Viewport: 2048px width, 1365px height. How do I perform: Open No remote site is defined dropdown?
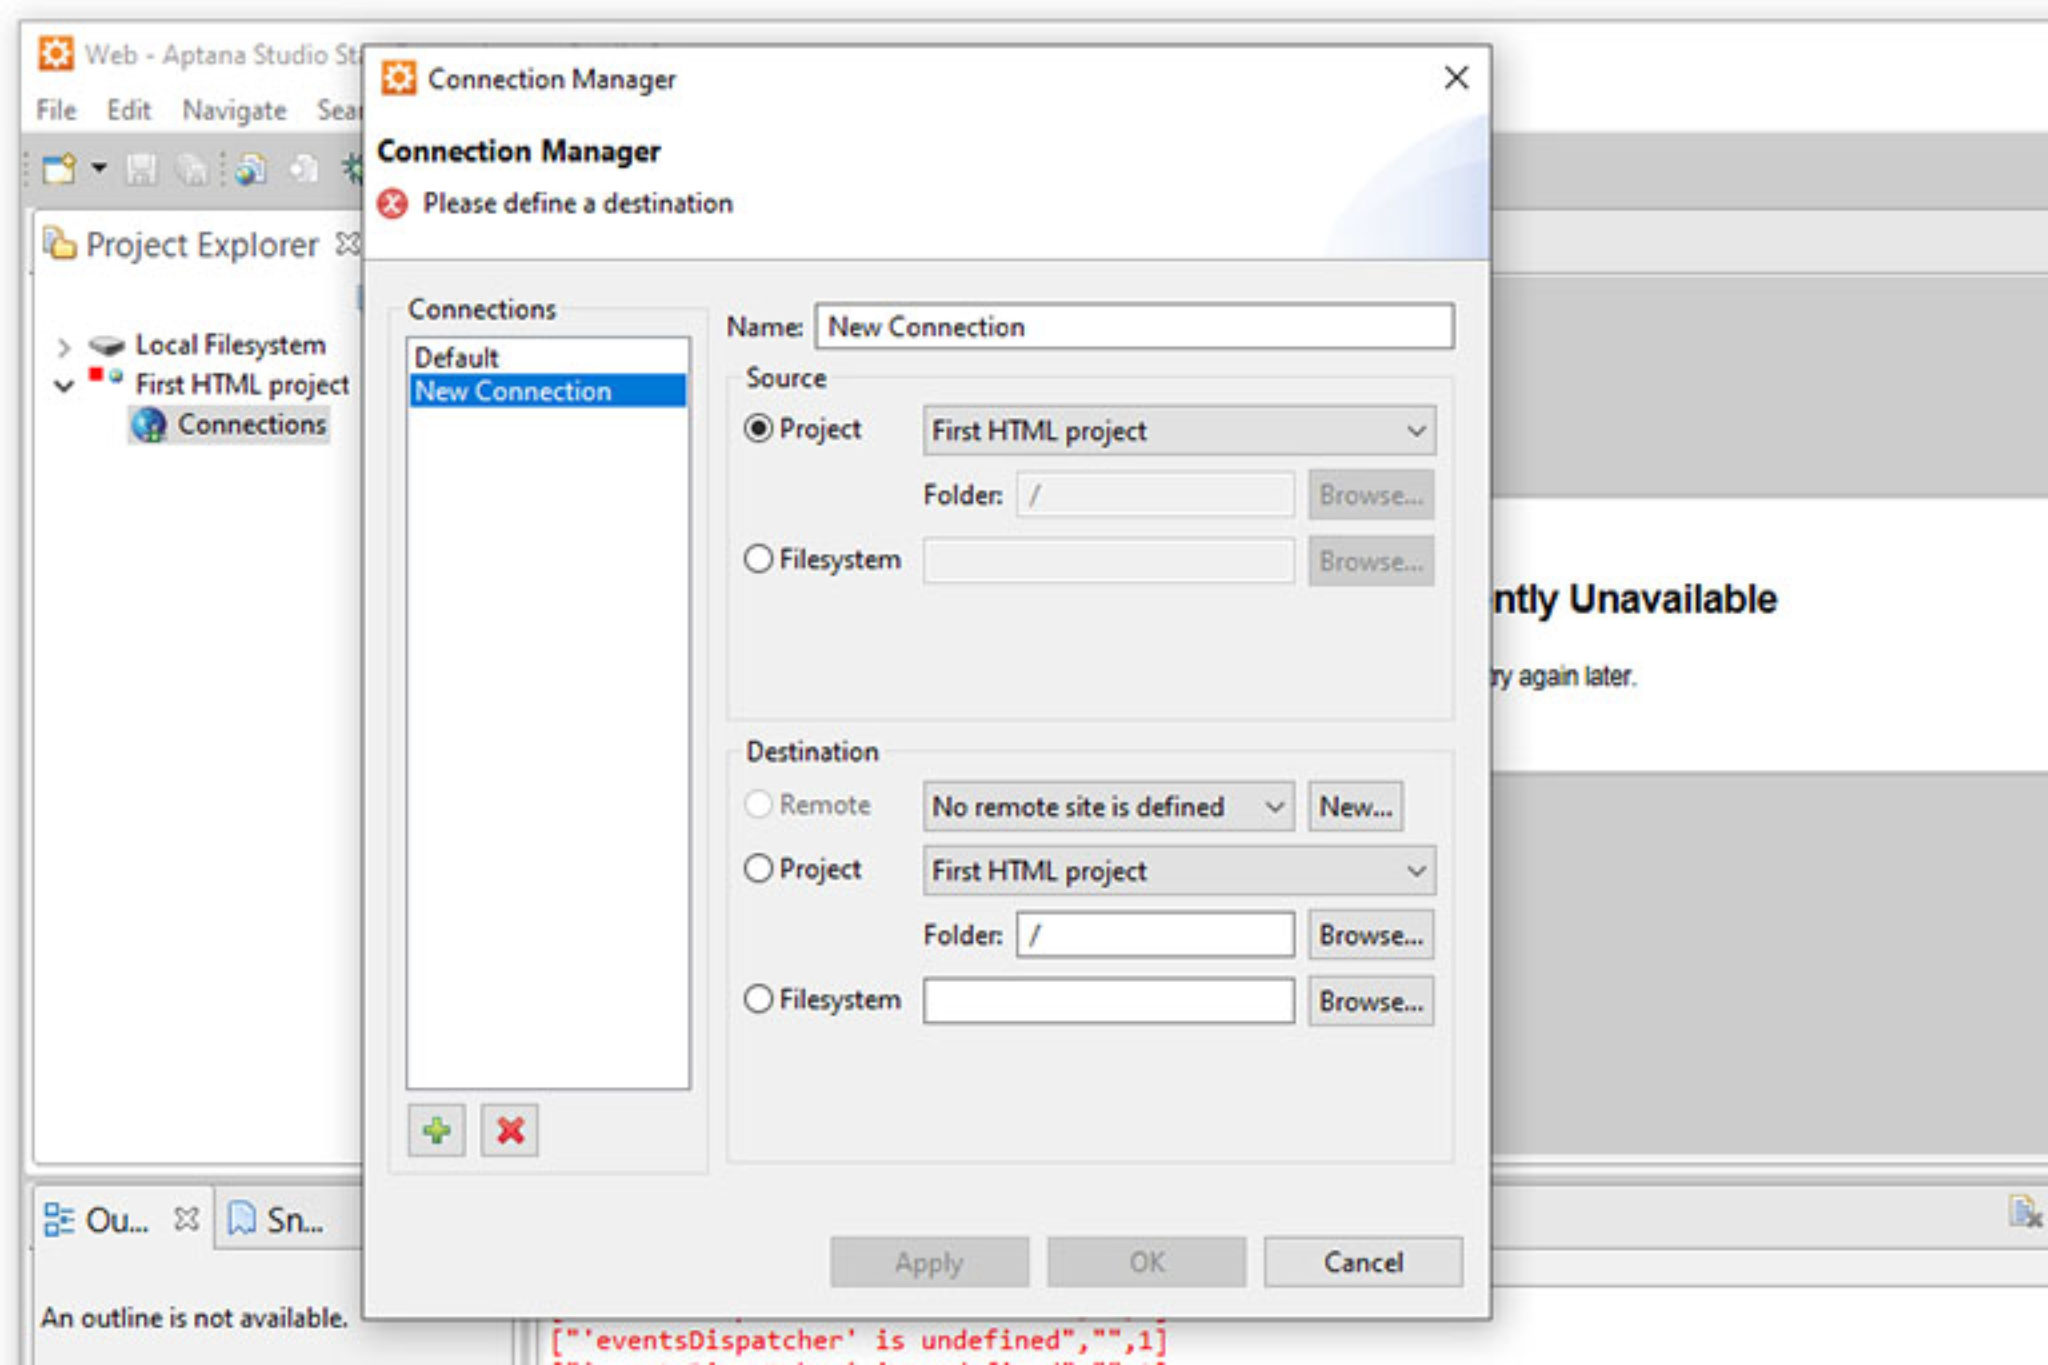[1108, 806]
